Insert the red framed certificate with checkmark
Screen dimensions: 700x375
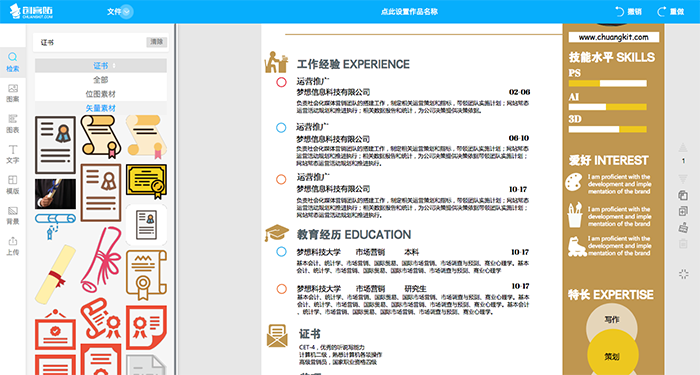(55, 329)
